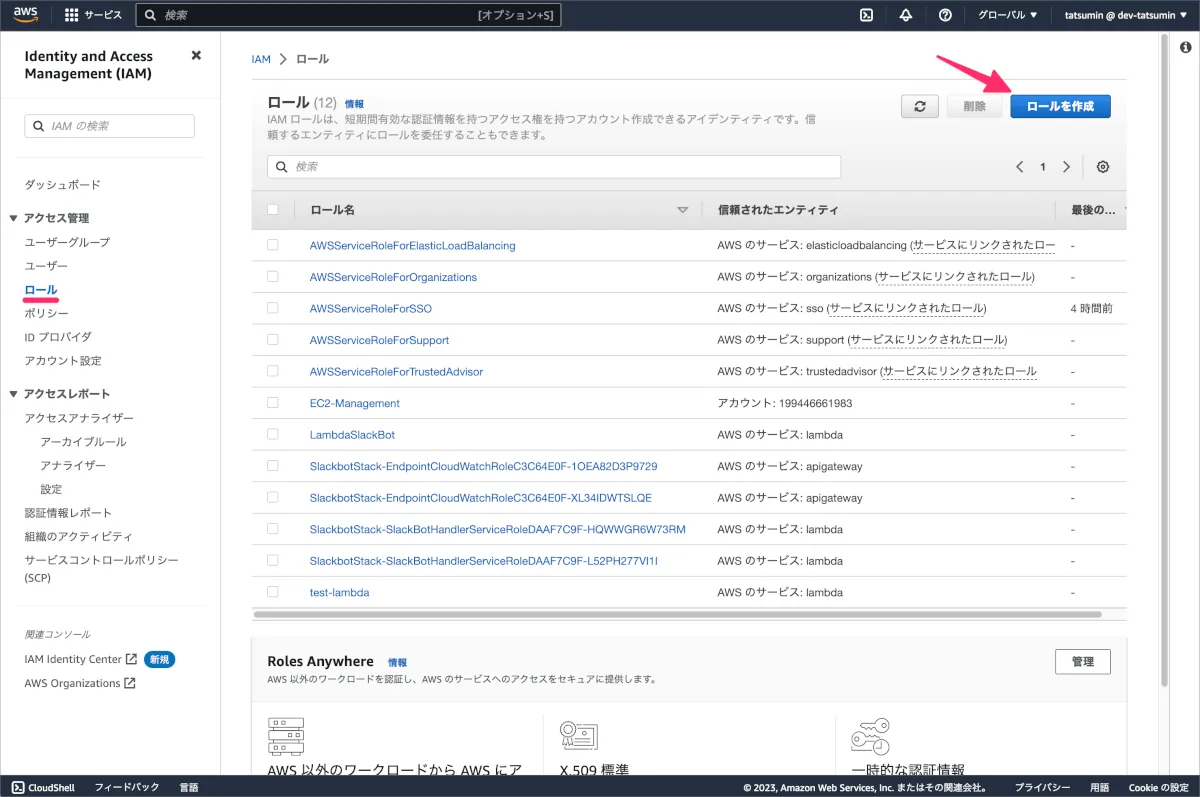Click the horizontal scrollbar under roles table
This screenshot has height=797, width=1200.
(677, 614)
